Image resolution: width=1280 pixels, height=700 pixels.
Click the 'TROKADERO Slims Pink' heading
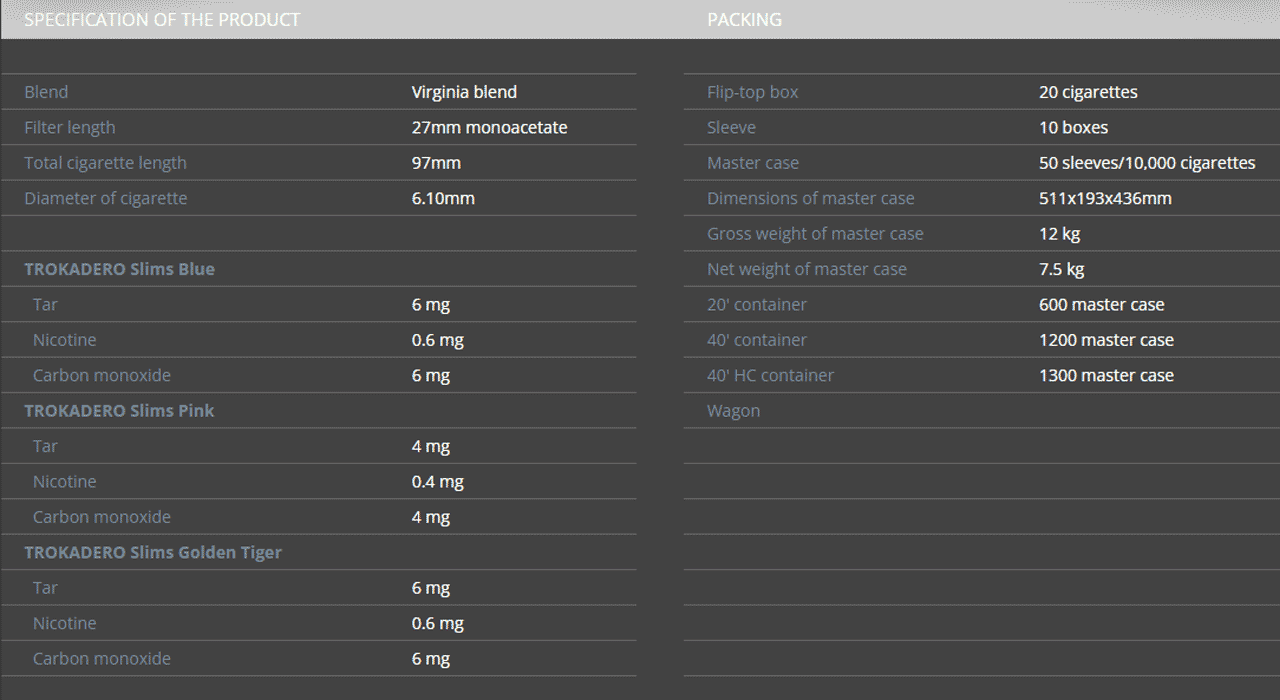119,411
